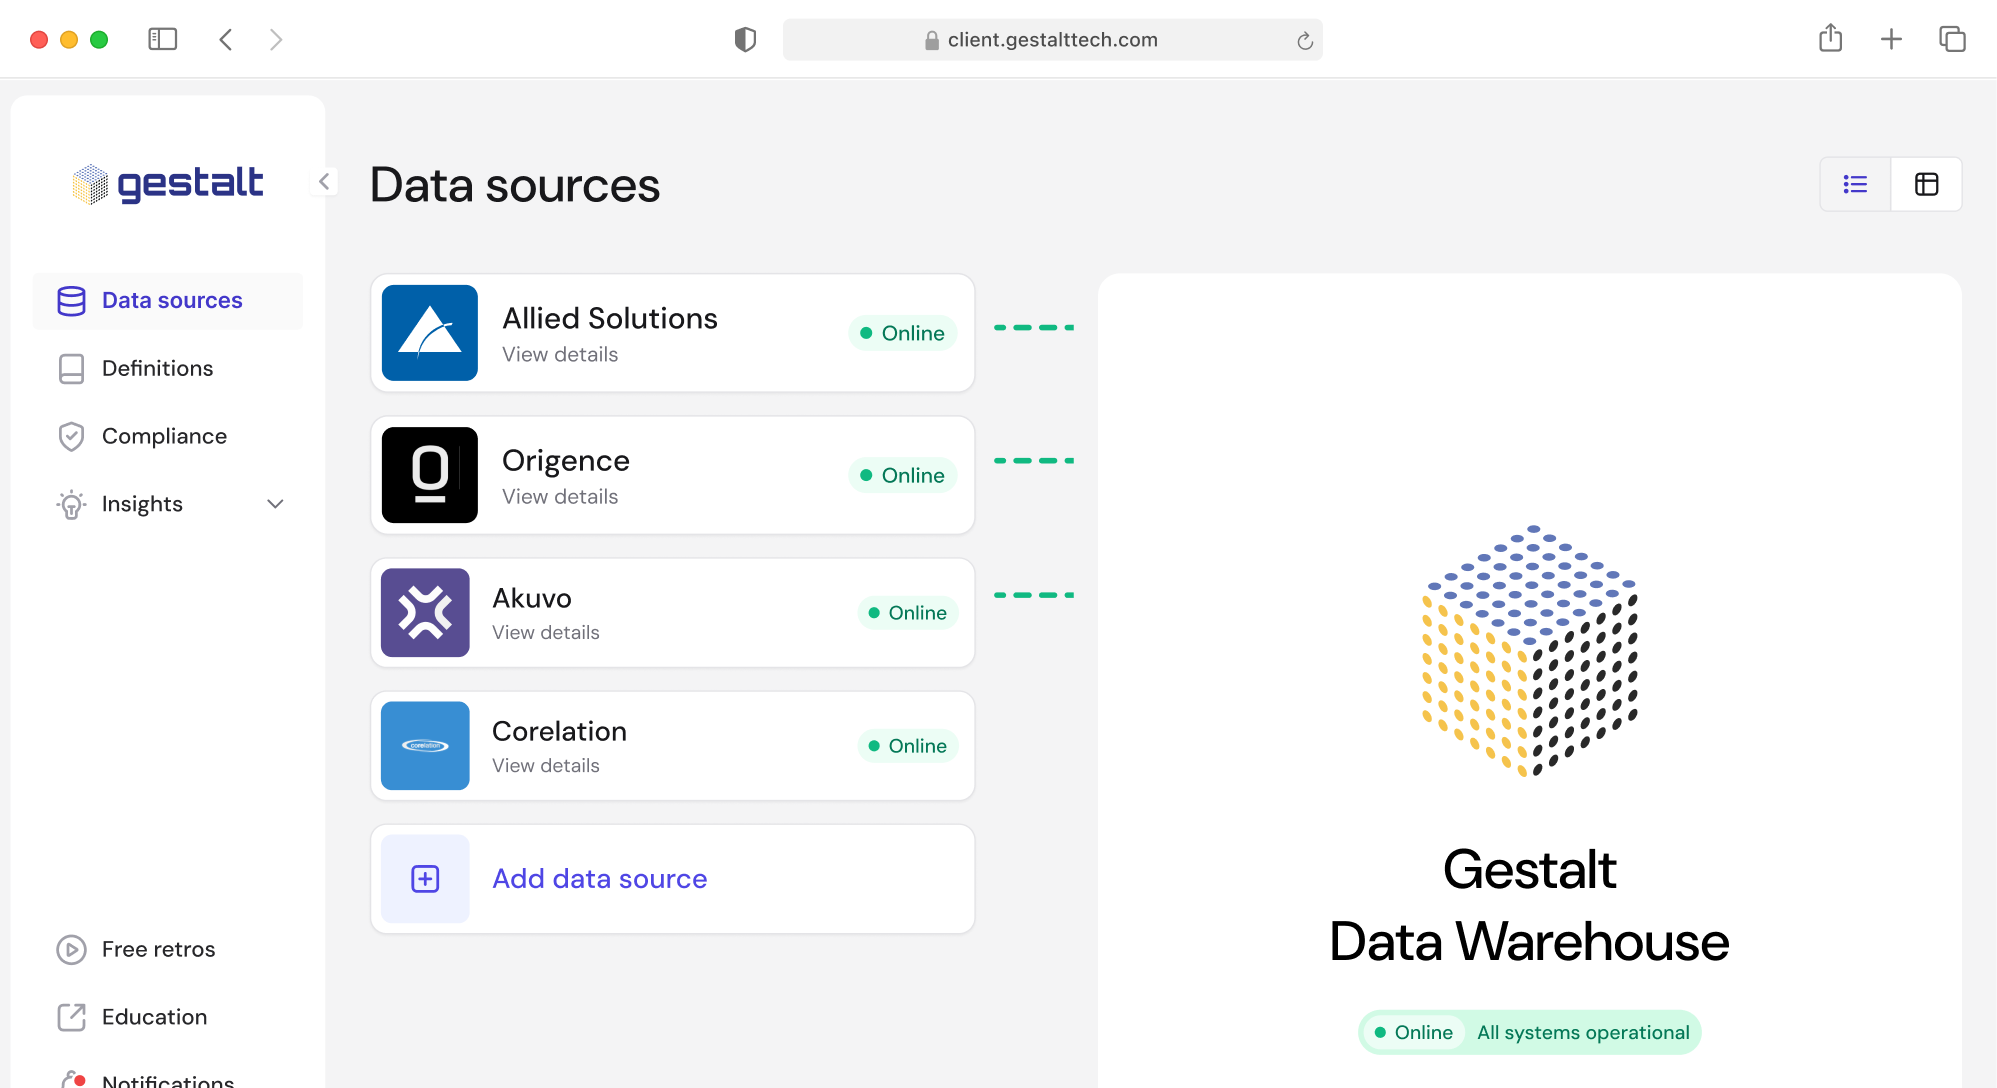Click the Akuvo logo icon

click(425, 612)
